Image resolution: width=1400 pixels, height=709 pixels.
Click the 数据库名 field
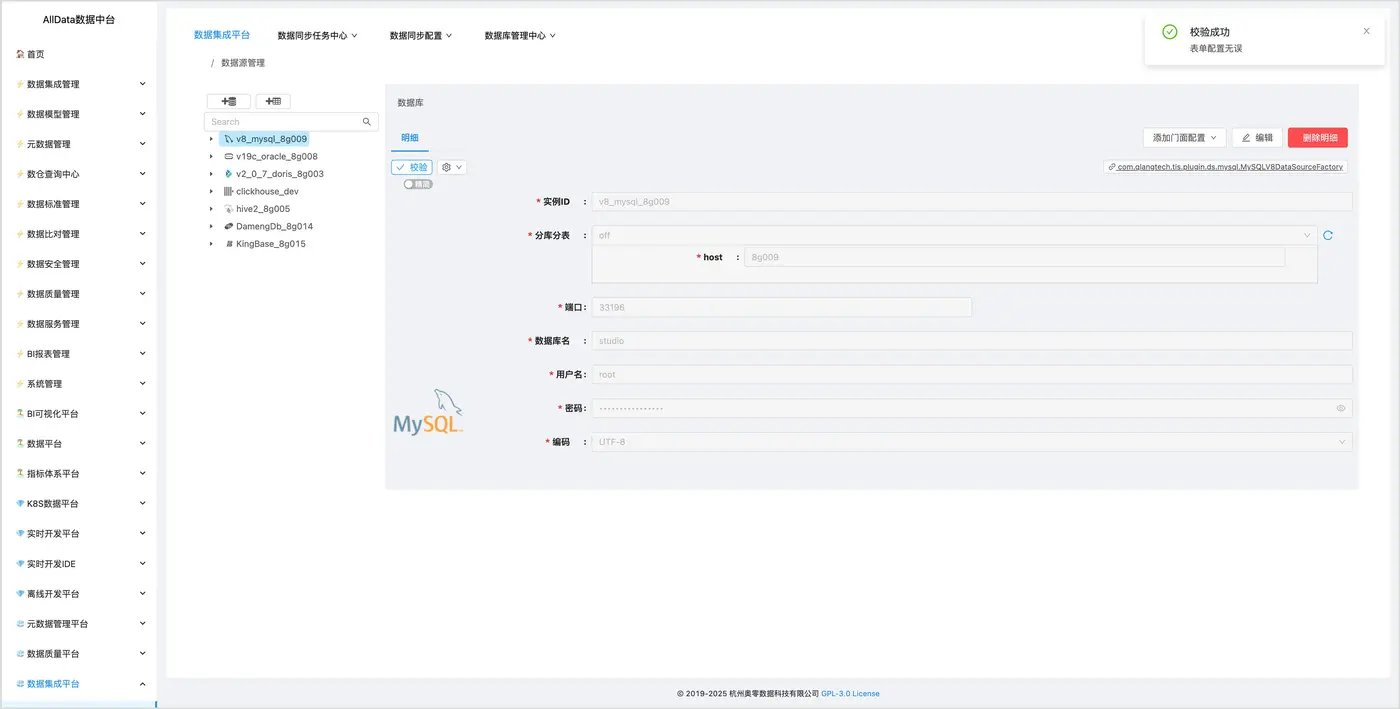[x=972, y=341]
